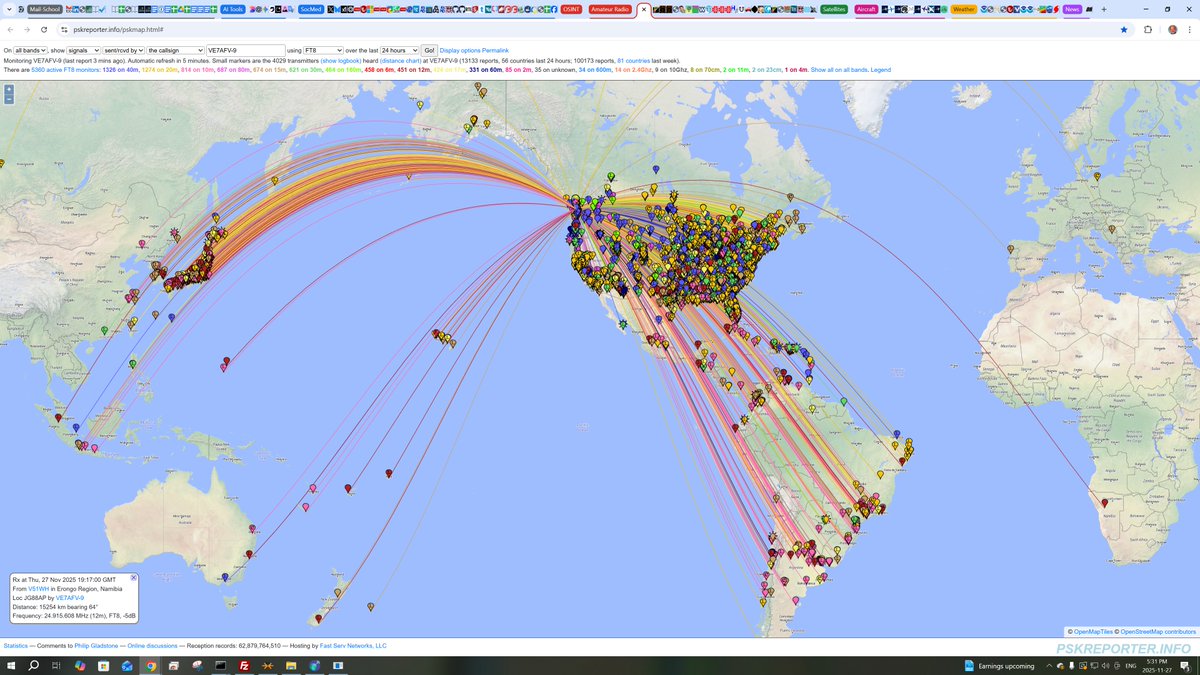Open the '24 hours' time range dropdown

(399, 50)
